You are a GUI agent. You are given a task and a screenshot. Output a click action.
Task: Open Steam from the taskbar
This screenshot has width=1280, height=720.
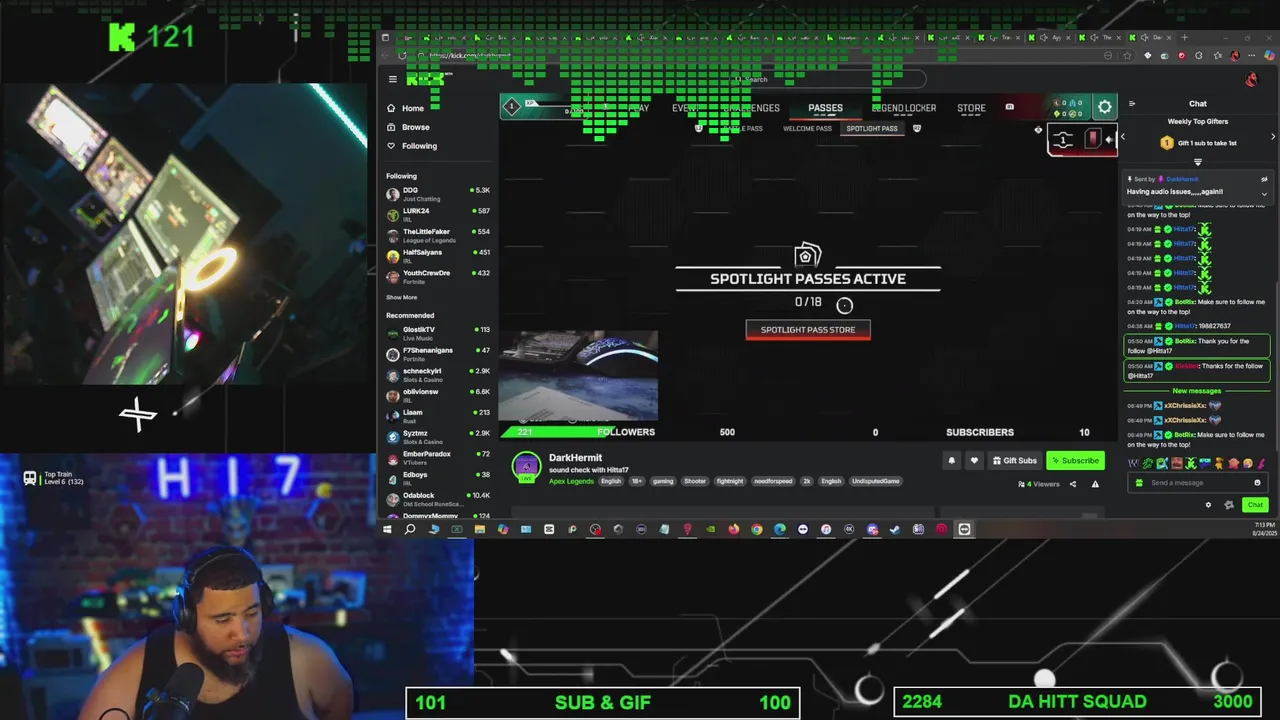[x=895, y=529]
